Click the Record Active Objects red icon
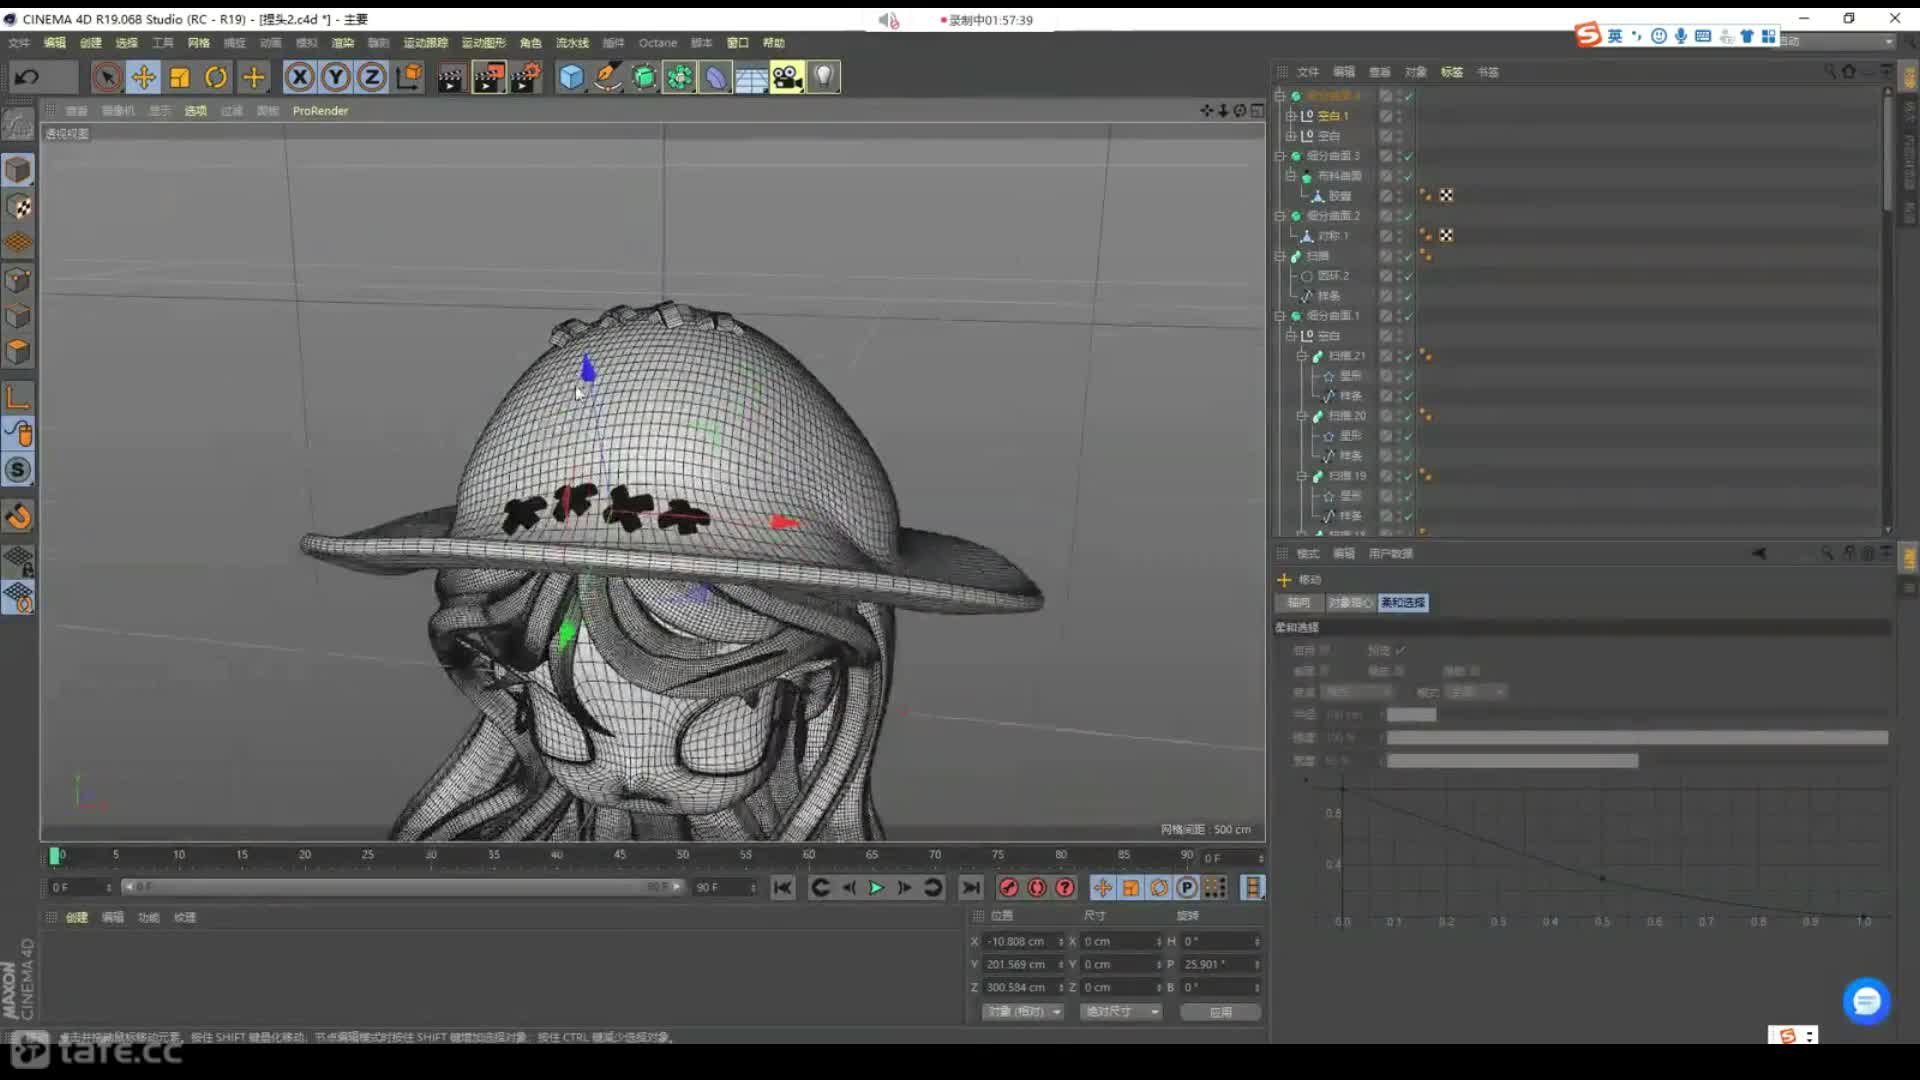The image size is (1920, 1080). point(1008,888)
